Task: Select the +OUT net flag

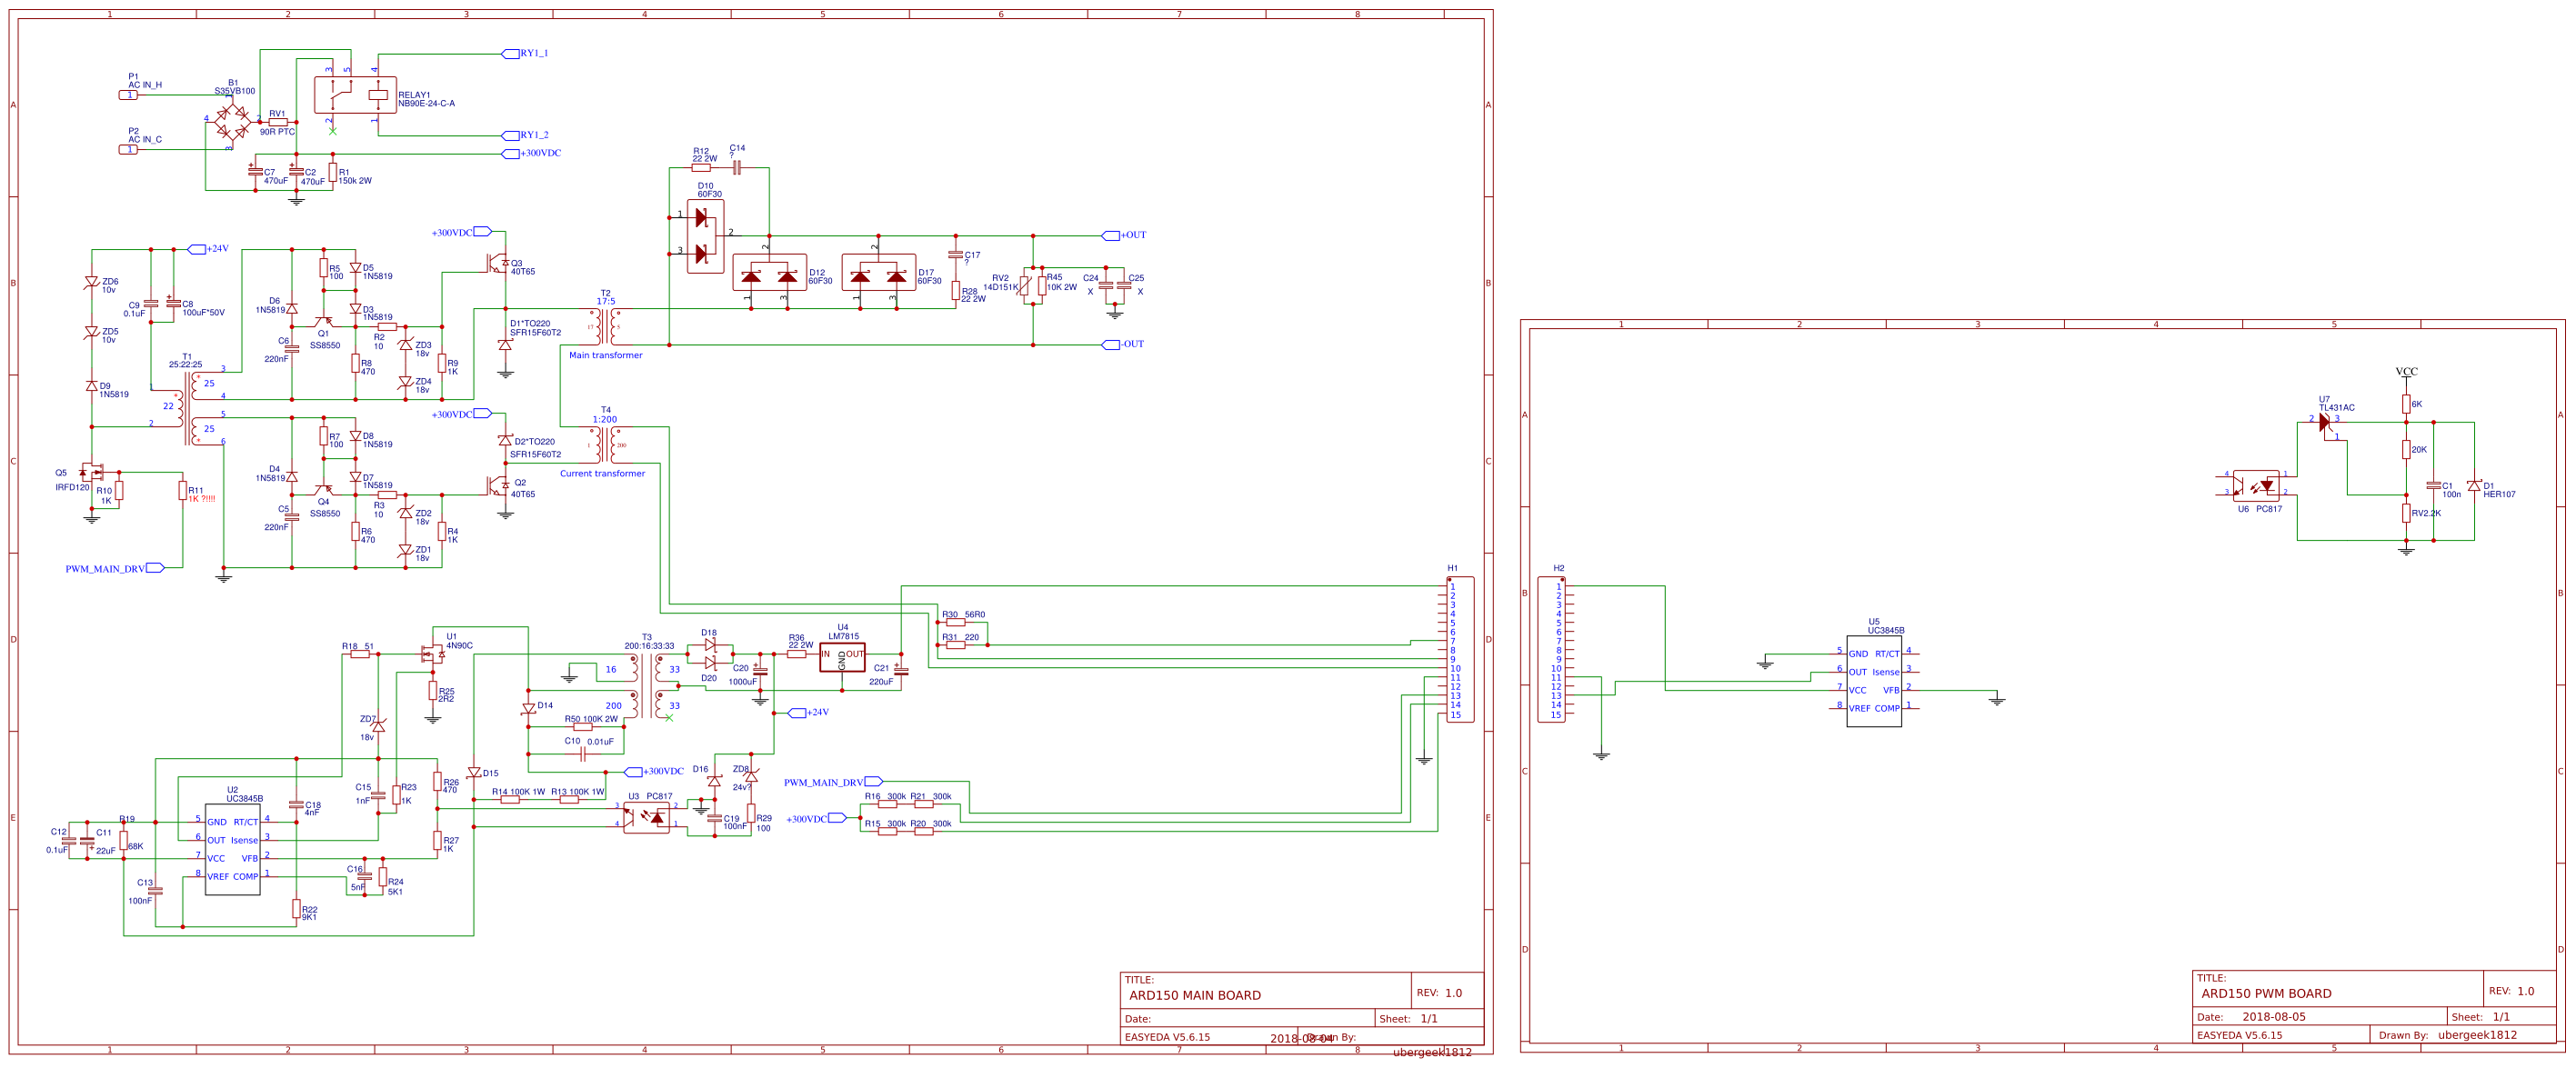Action: point(1124,236)
